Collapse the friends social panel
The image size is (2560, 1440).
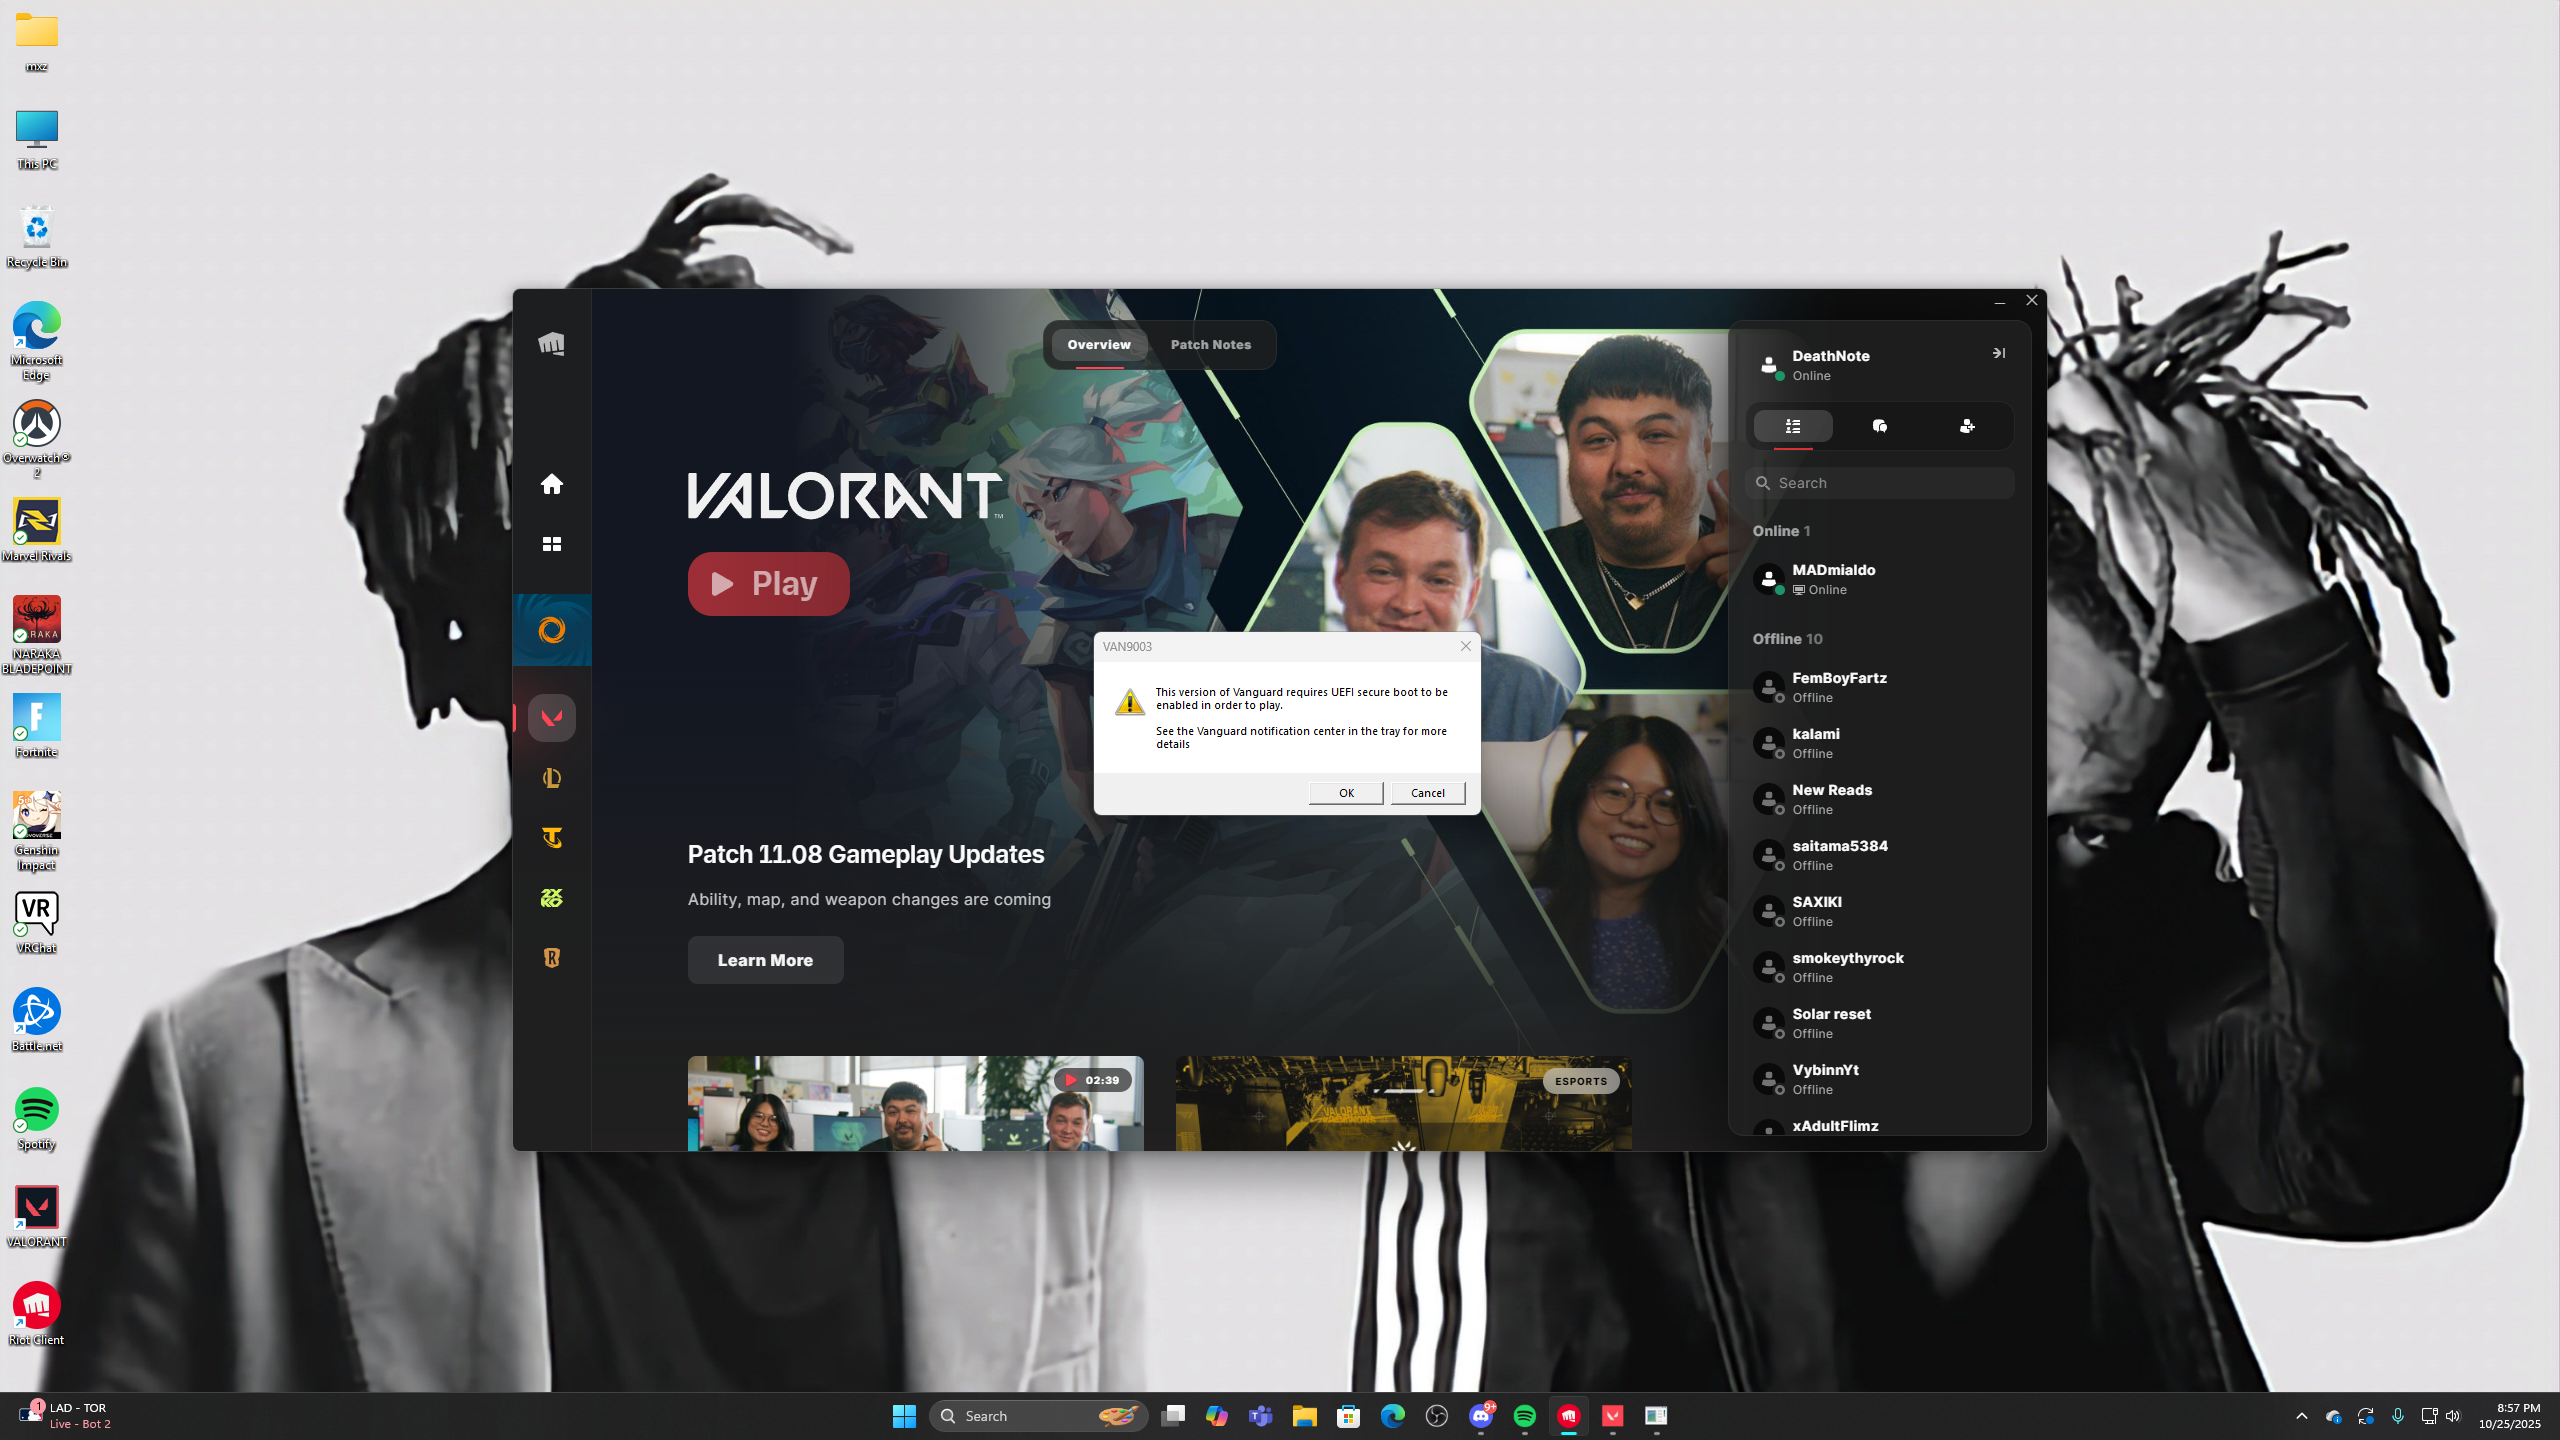click(x=1998, y=353)
